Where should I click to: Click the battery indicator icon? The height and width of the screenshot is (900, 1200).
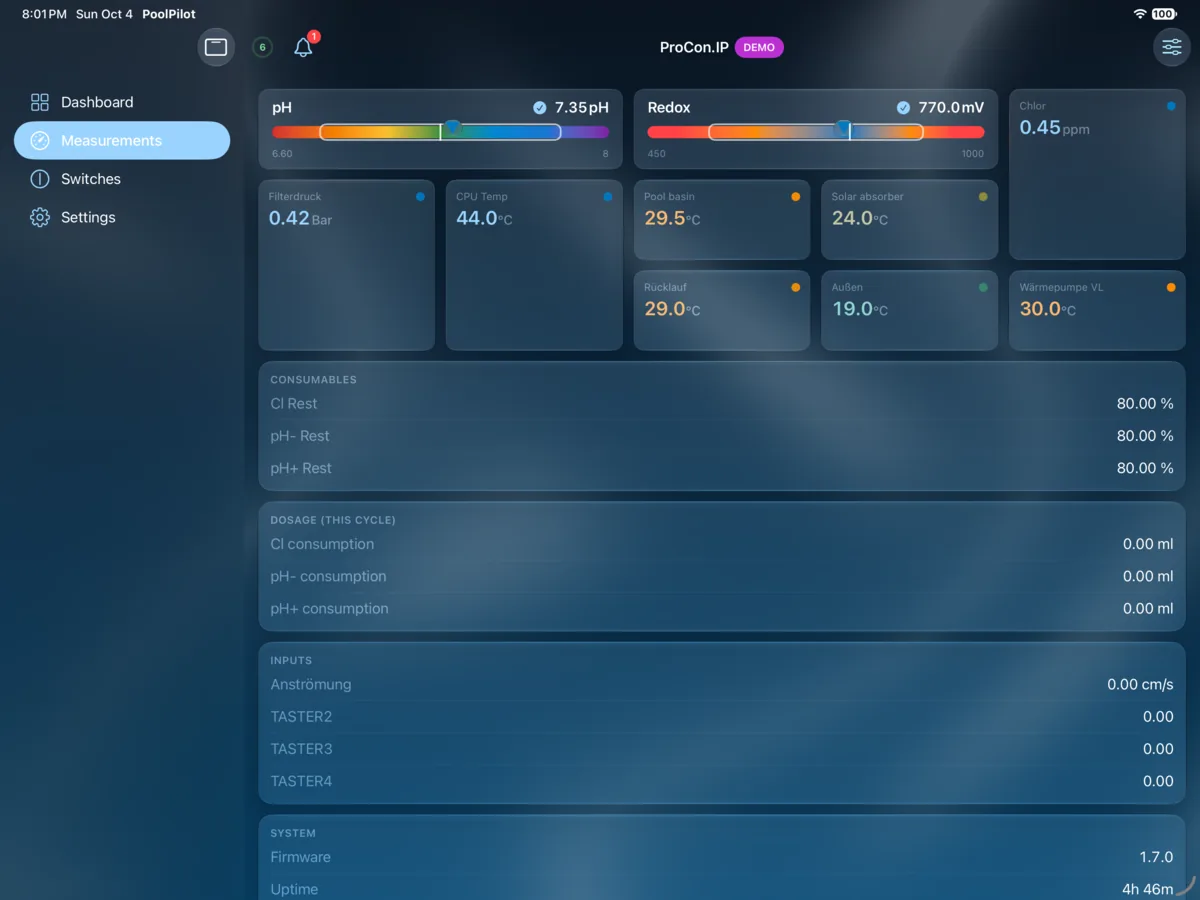coord(1164,14)
